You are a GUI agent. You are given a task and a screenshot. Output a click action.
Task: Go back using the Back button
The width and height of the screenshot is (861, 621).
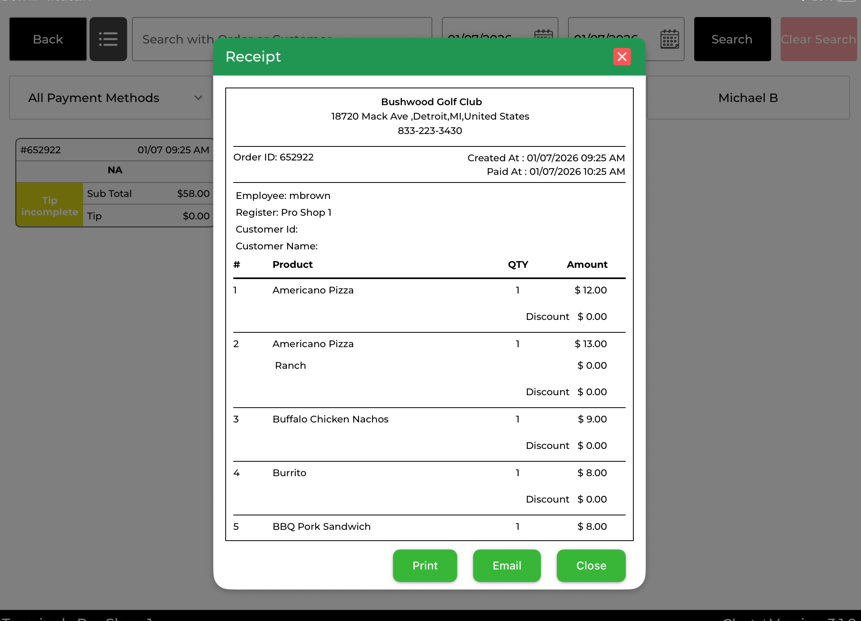pyautogui.click(x=48, y=39)
